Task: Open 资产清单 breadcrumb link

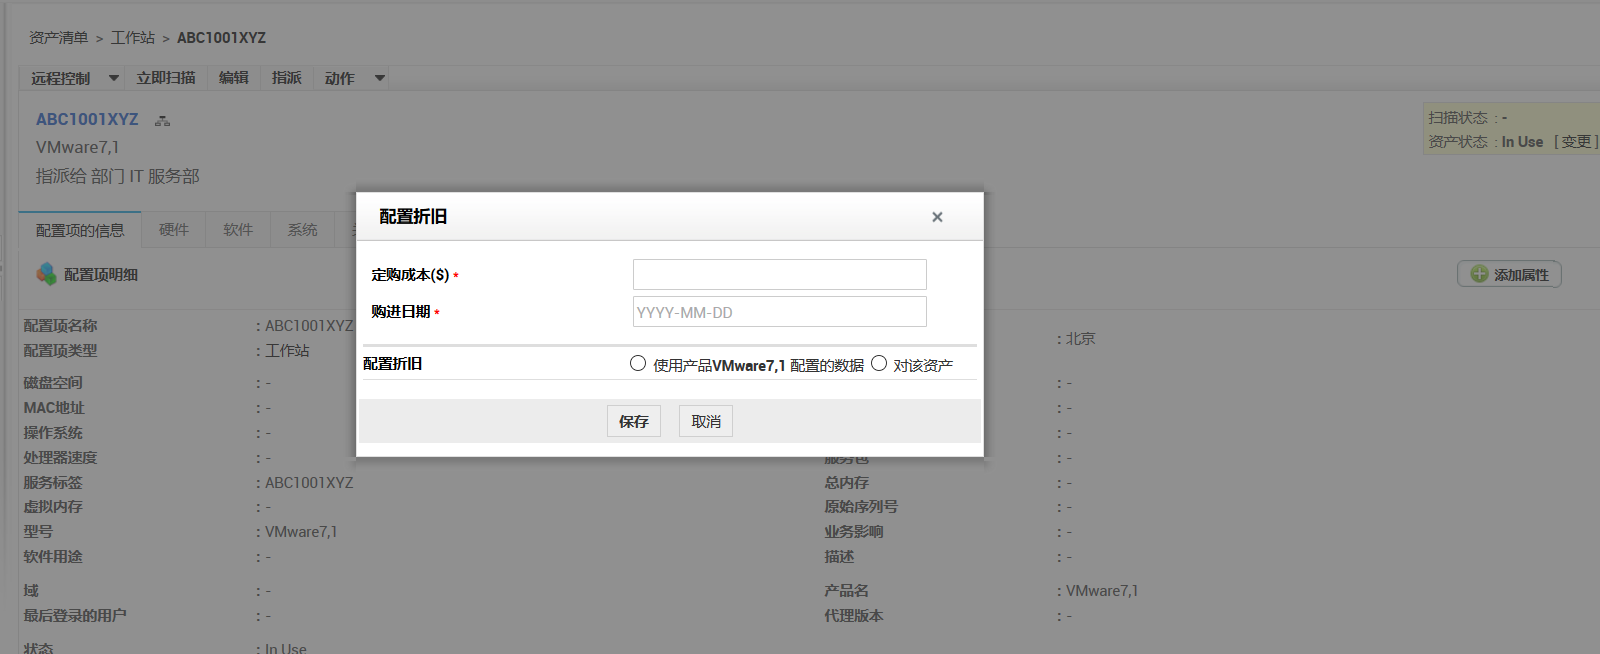Action: [x=59, y=38]
